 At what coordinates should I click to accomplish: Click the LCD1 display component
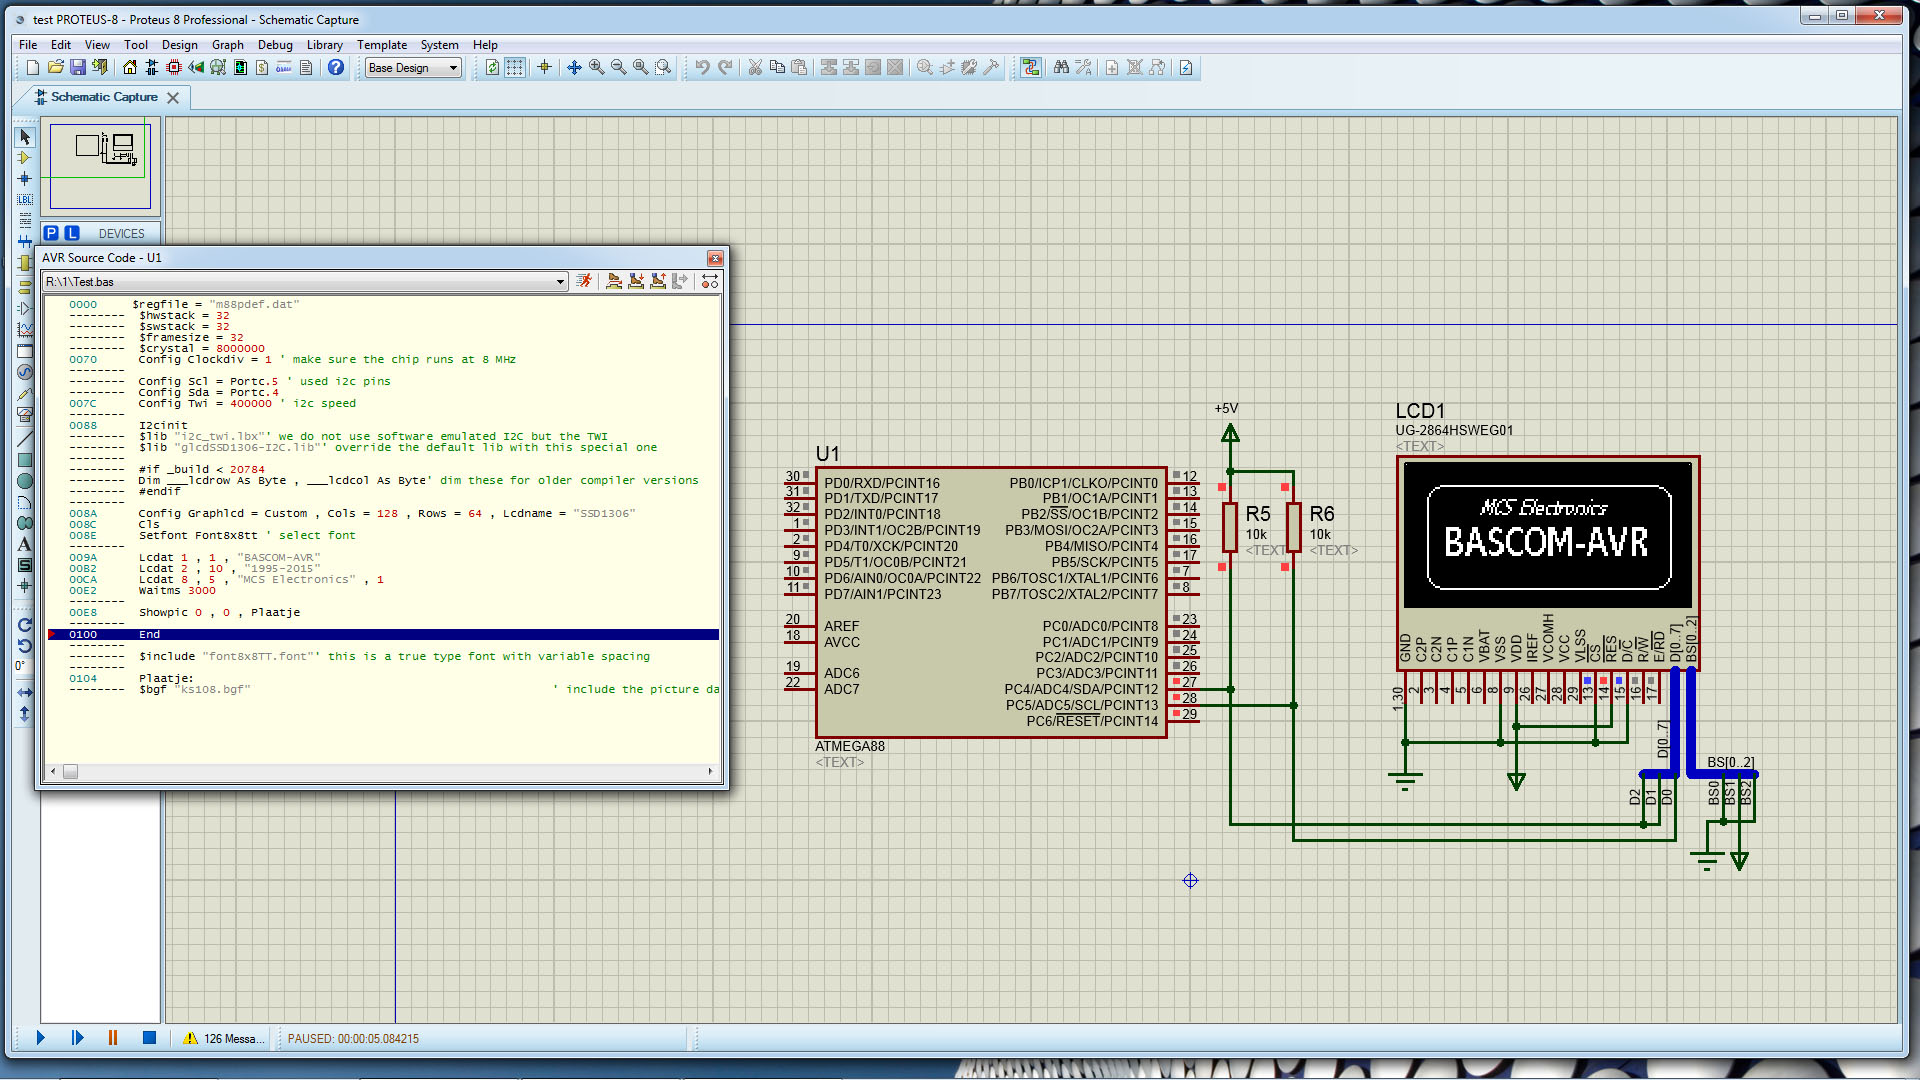click(1548, 562)
